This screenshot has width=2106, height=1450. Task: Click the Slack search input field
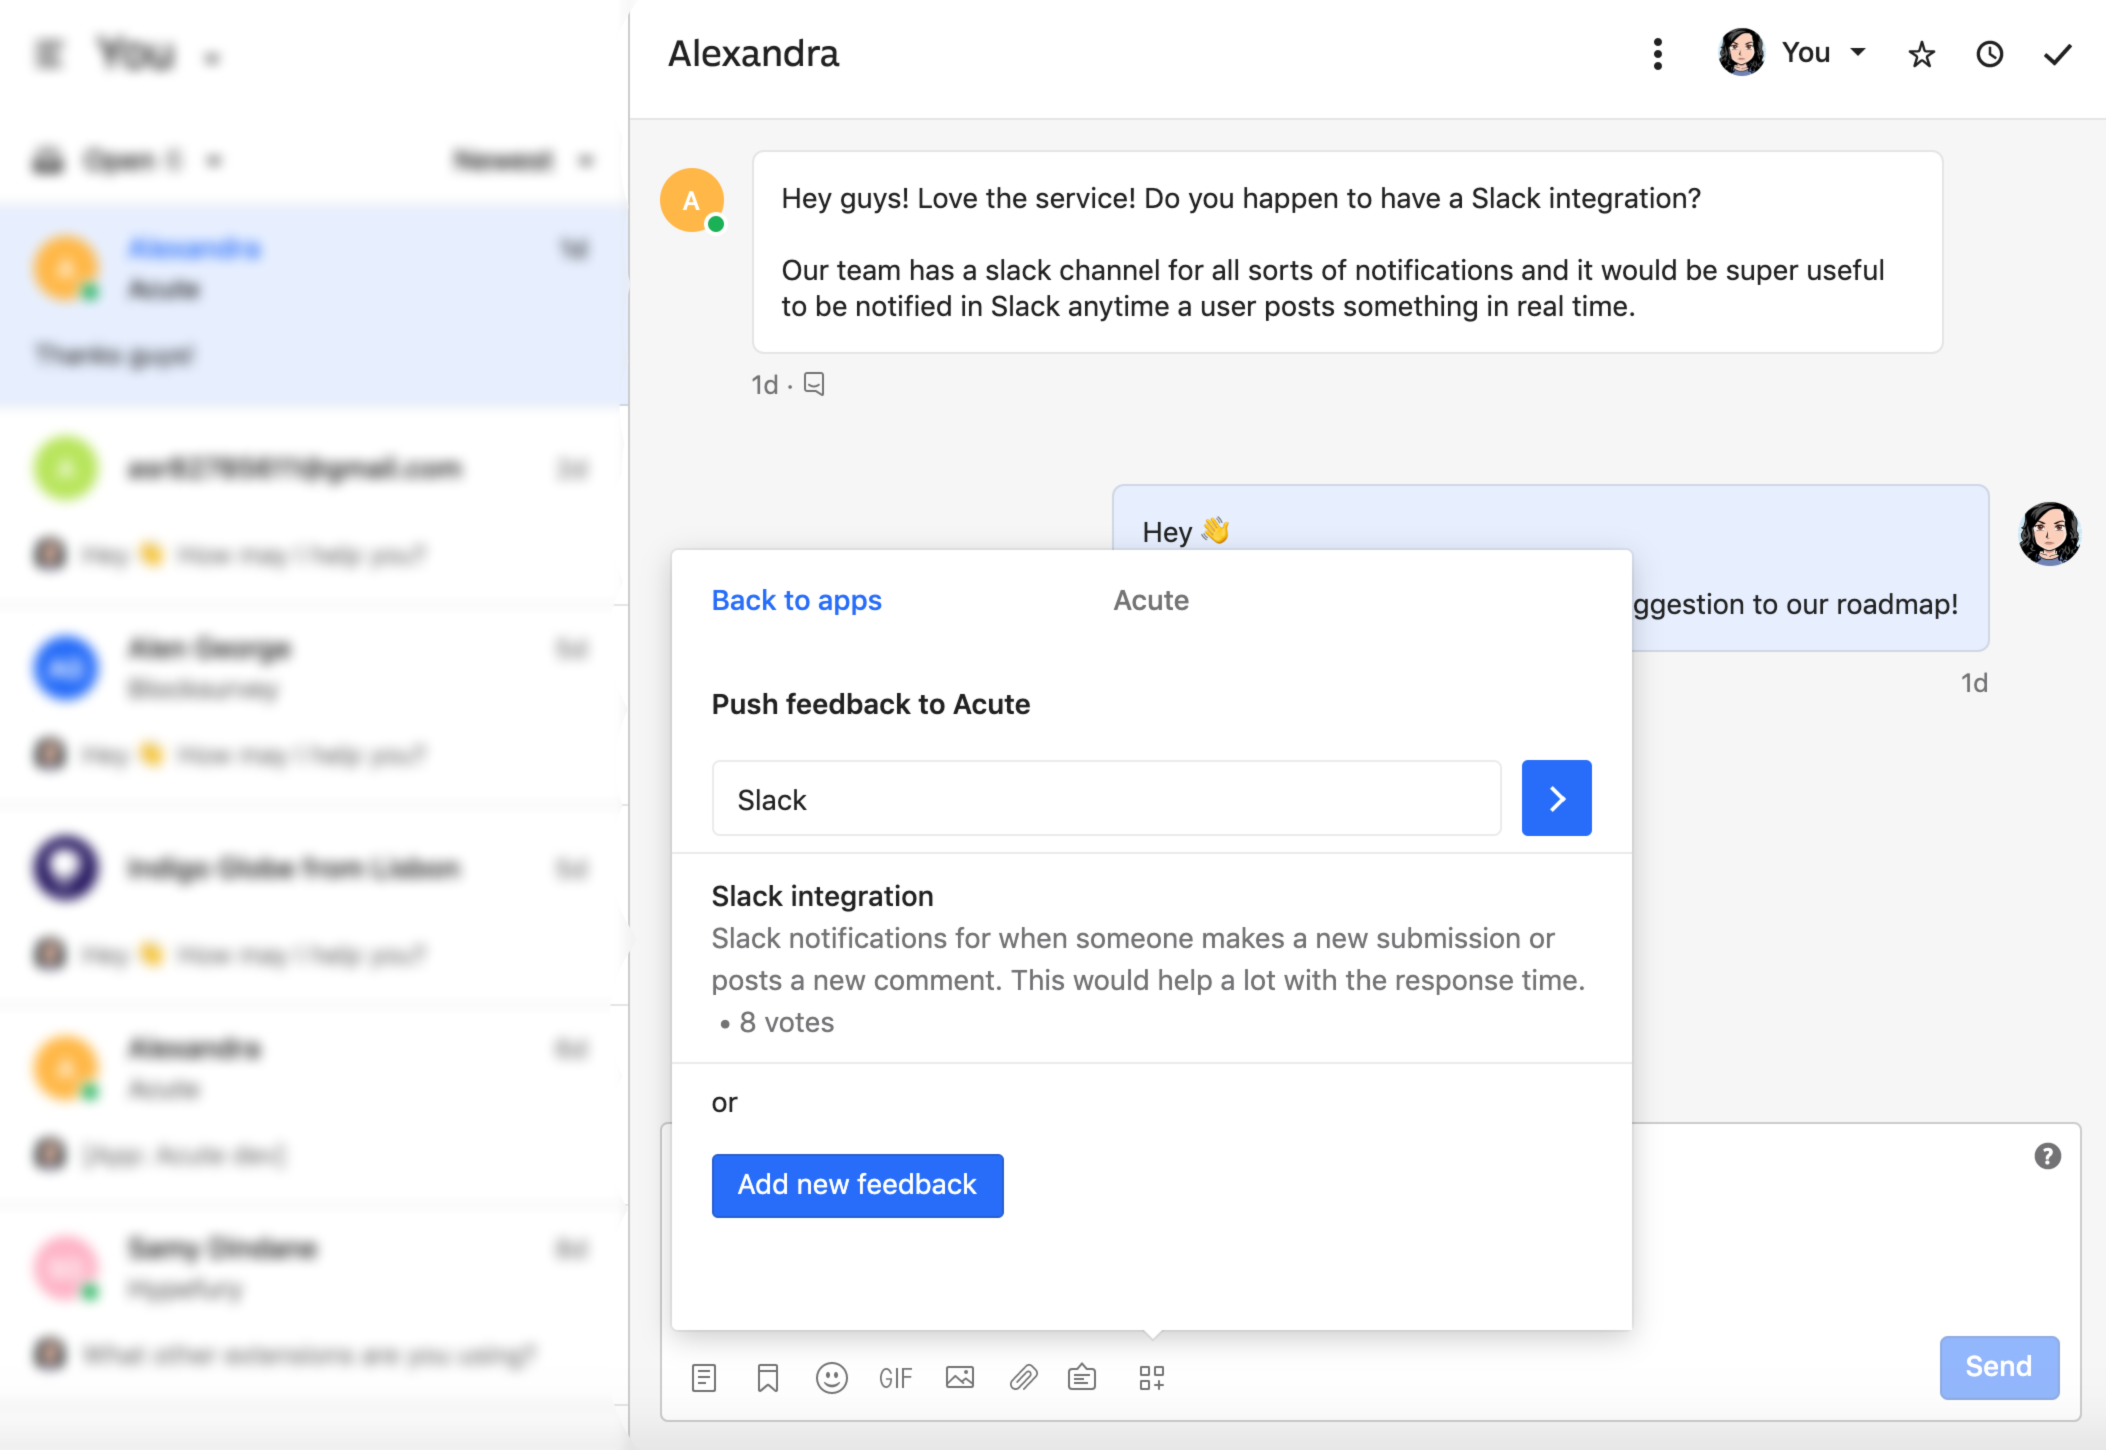1106,798
